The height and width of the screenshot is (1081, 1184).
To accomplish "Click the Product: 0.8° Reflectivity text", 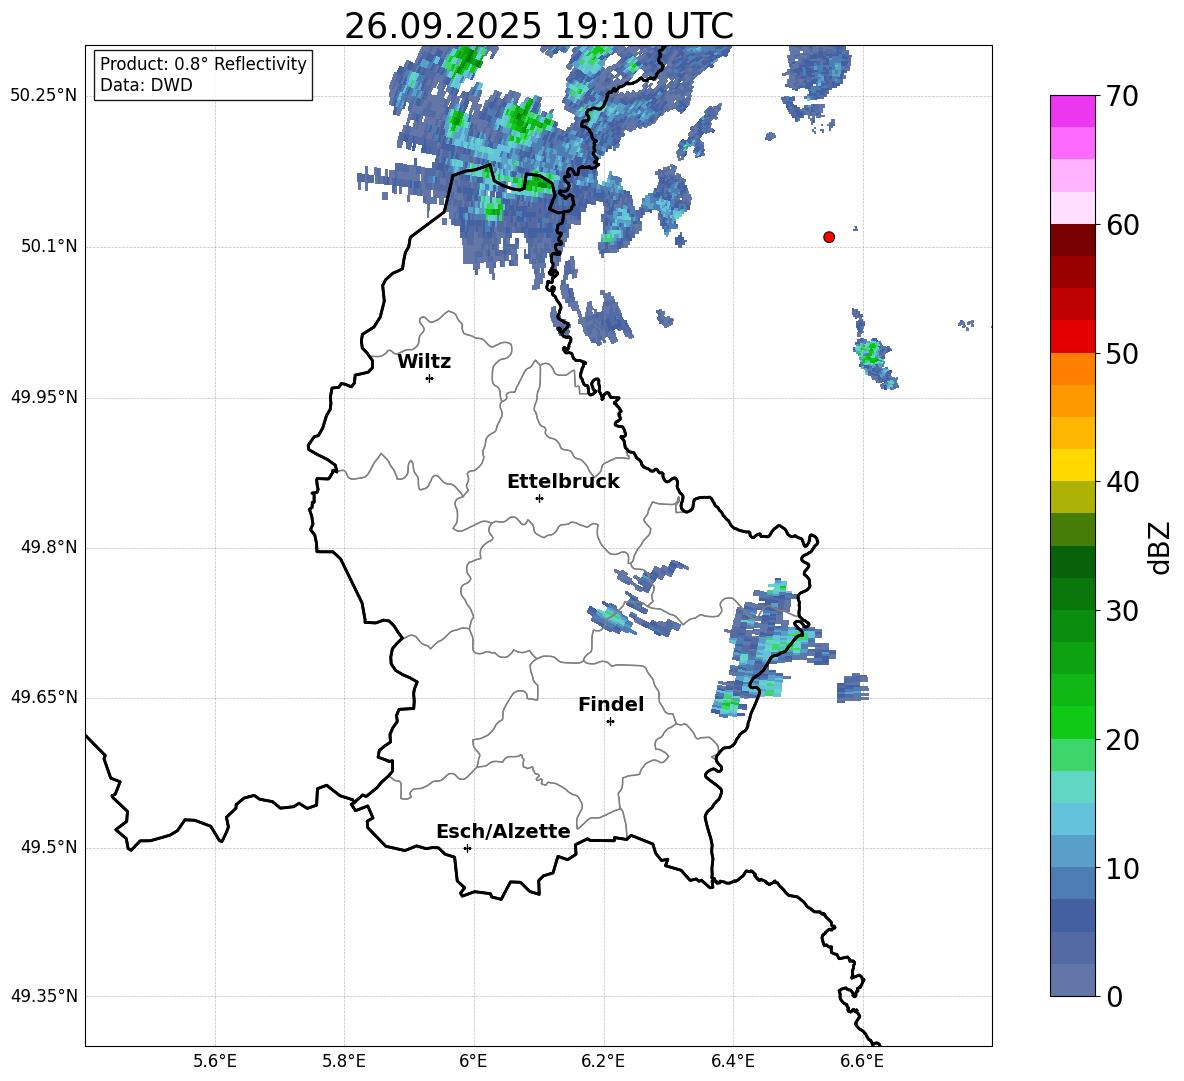I will click(203, 64).
